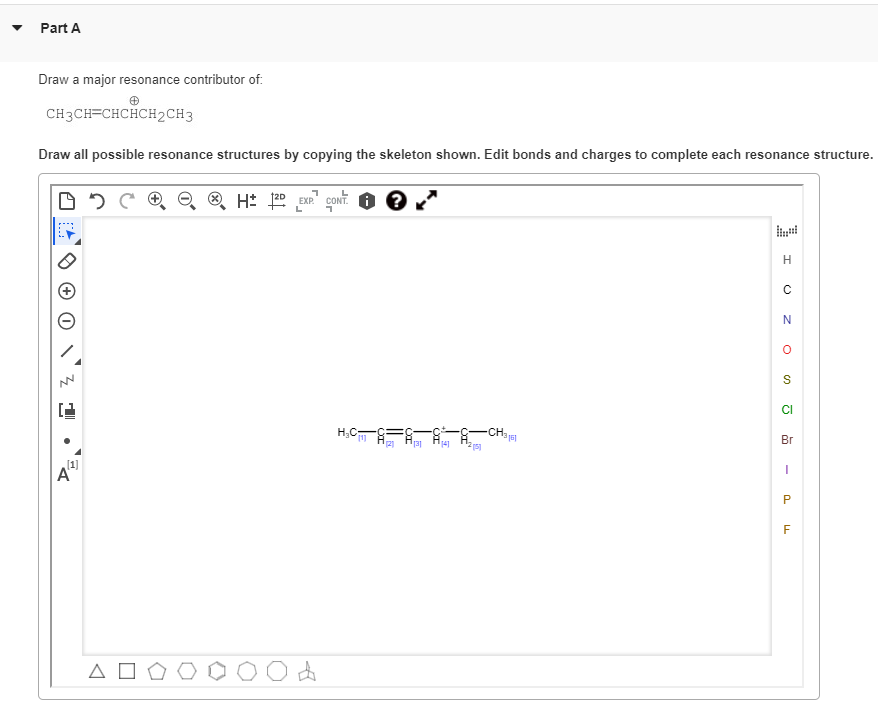Select the chain drawing tool
The height and width of the screenshot is (706, 884).
66,380
